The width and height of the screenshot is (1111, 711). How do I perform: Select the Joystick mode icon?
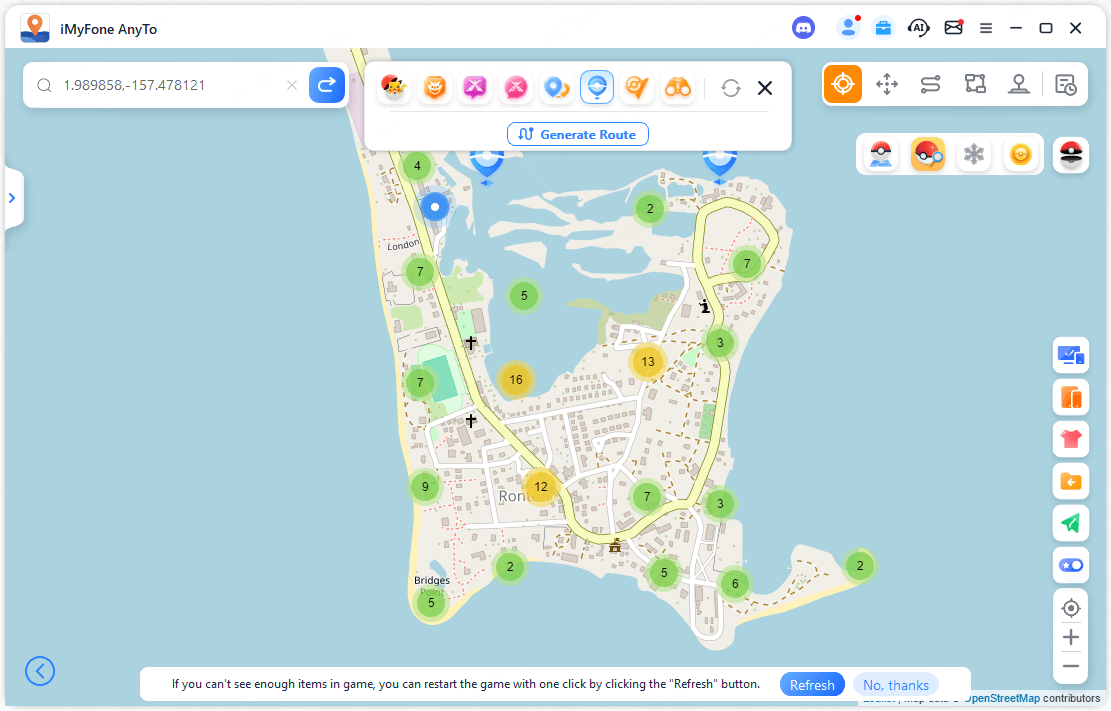1019,84
